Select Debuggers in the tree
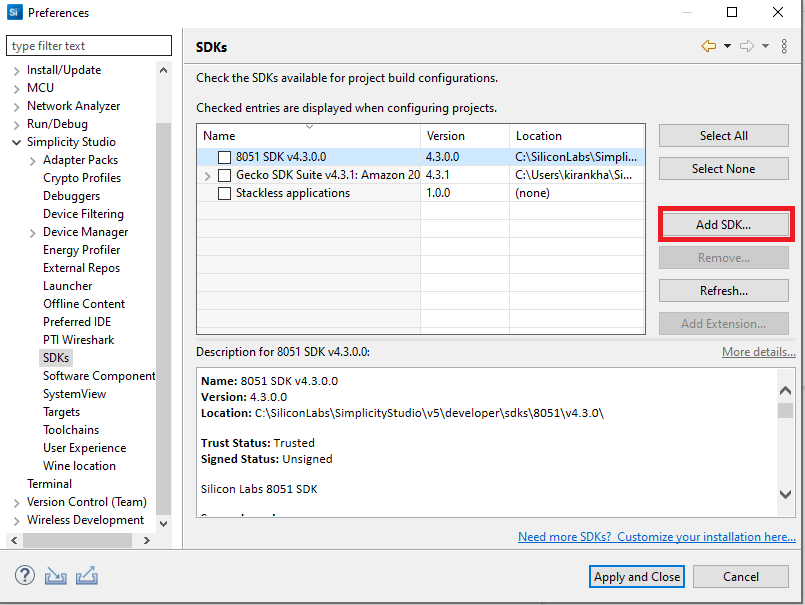Image resolution: width=805 pixels, height=605 pixels. 71,196
